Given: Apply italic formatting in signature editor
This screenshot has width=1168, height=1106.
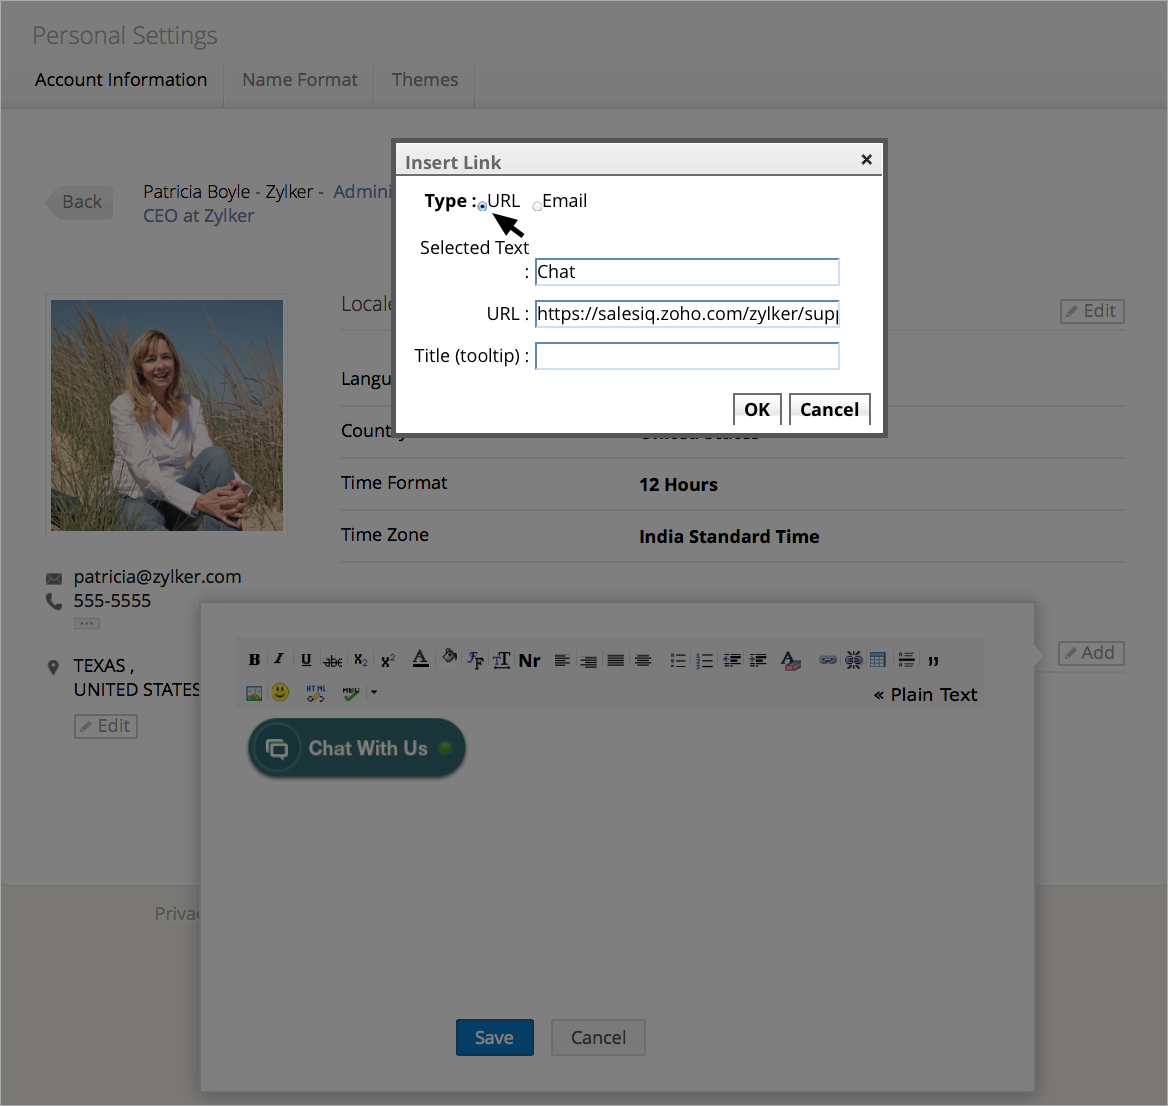Looking at the screenshot, I should [279, 660].
